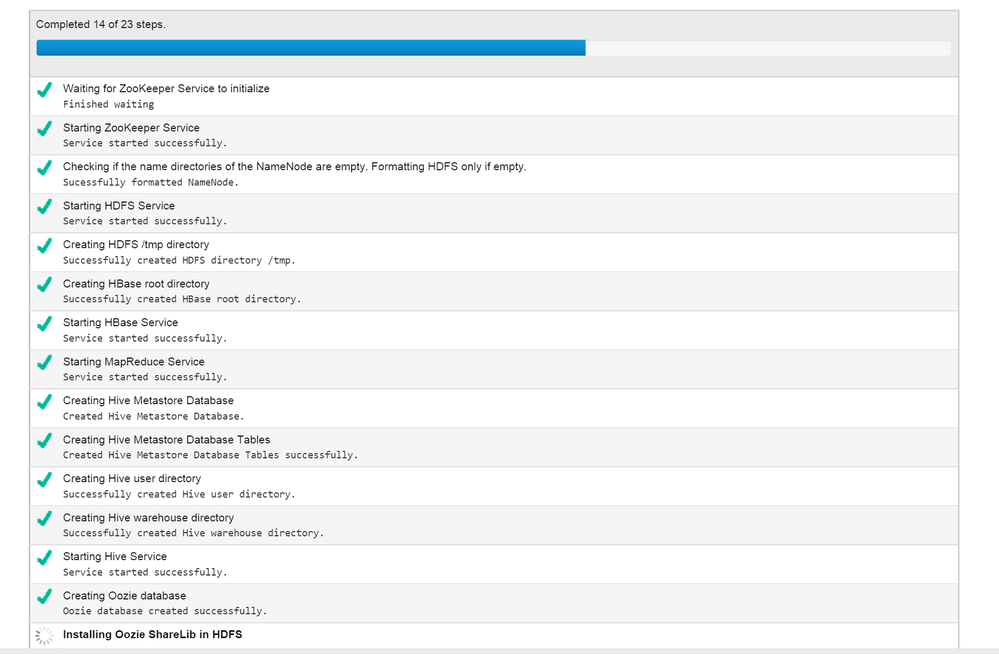Click the blue installation progress bar

310,48
